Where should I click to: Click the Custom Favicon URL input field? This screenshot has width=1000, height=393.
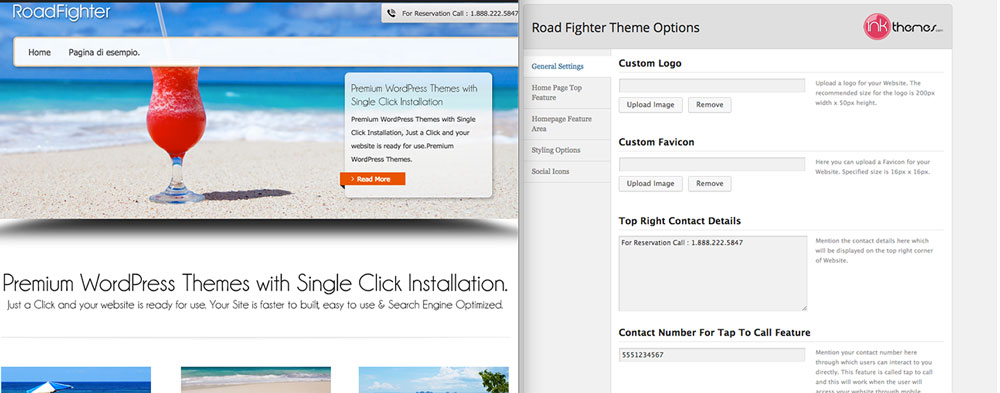click(712, 165)
